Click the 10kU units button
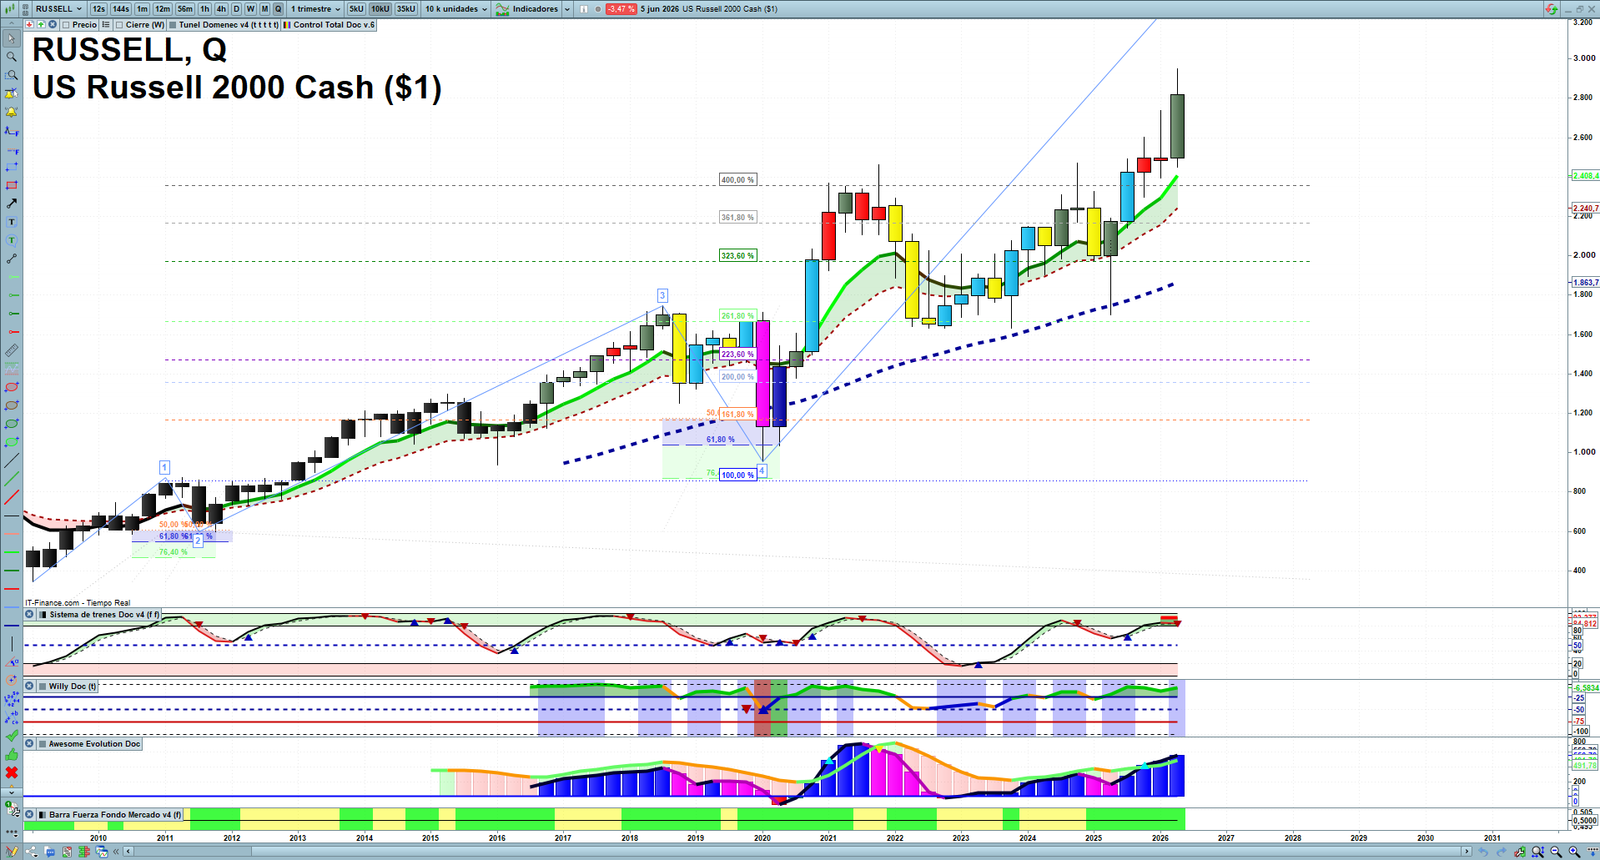 pos(380,9)
